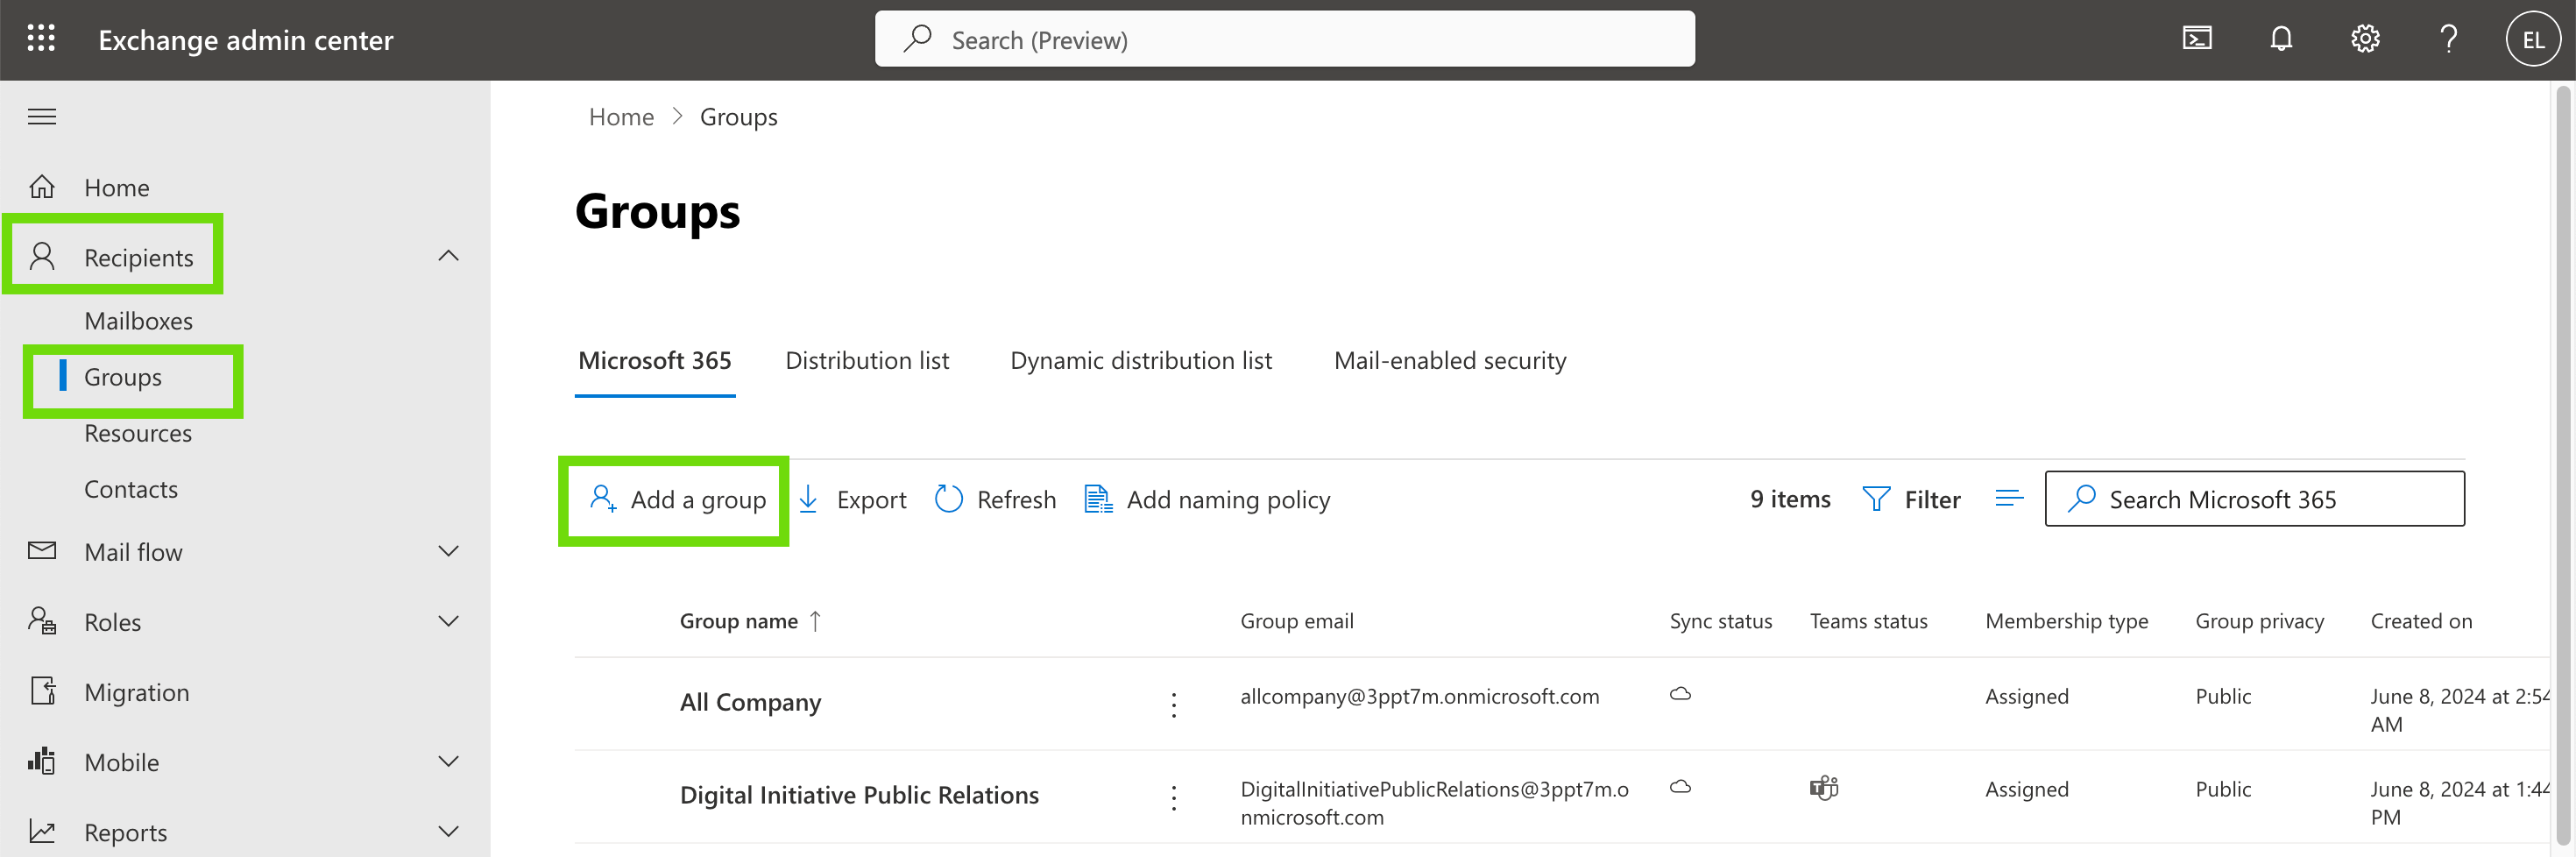Switch to the Mail-enabled security tab
The height and width of the screenshot is (857, 2576).
(x=1450, y=360)
